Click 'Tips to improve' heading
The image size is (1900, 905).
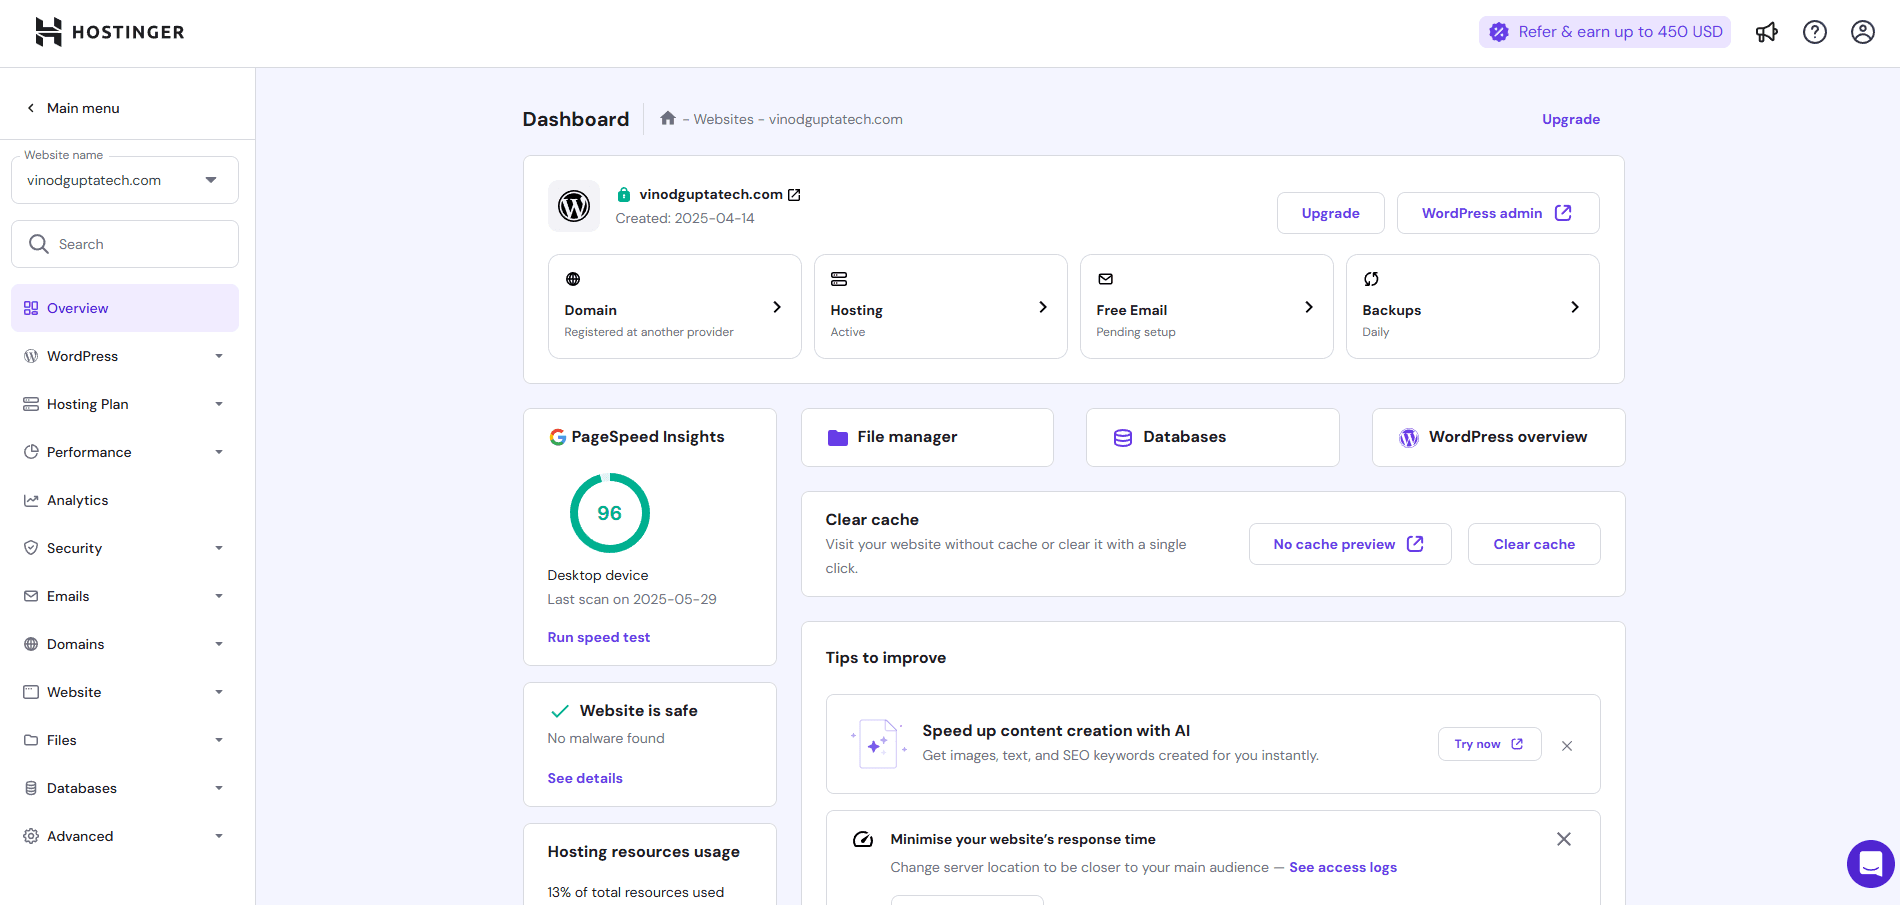886,658
